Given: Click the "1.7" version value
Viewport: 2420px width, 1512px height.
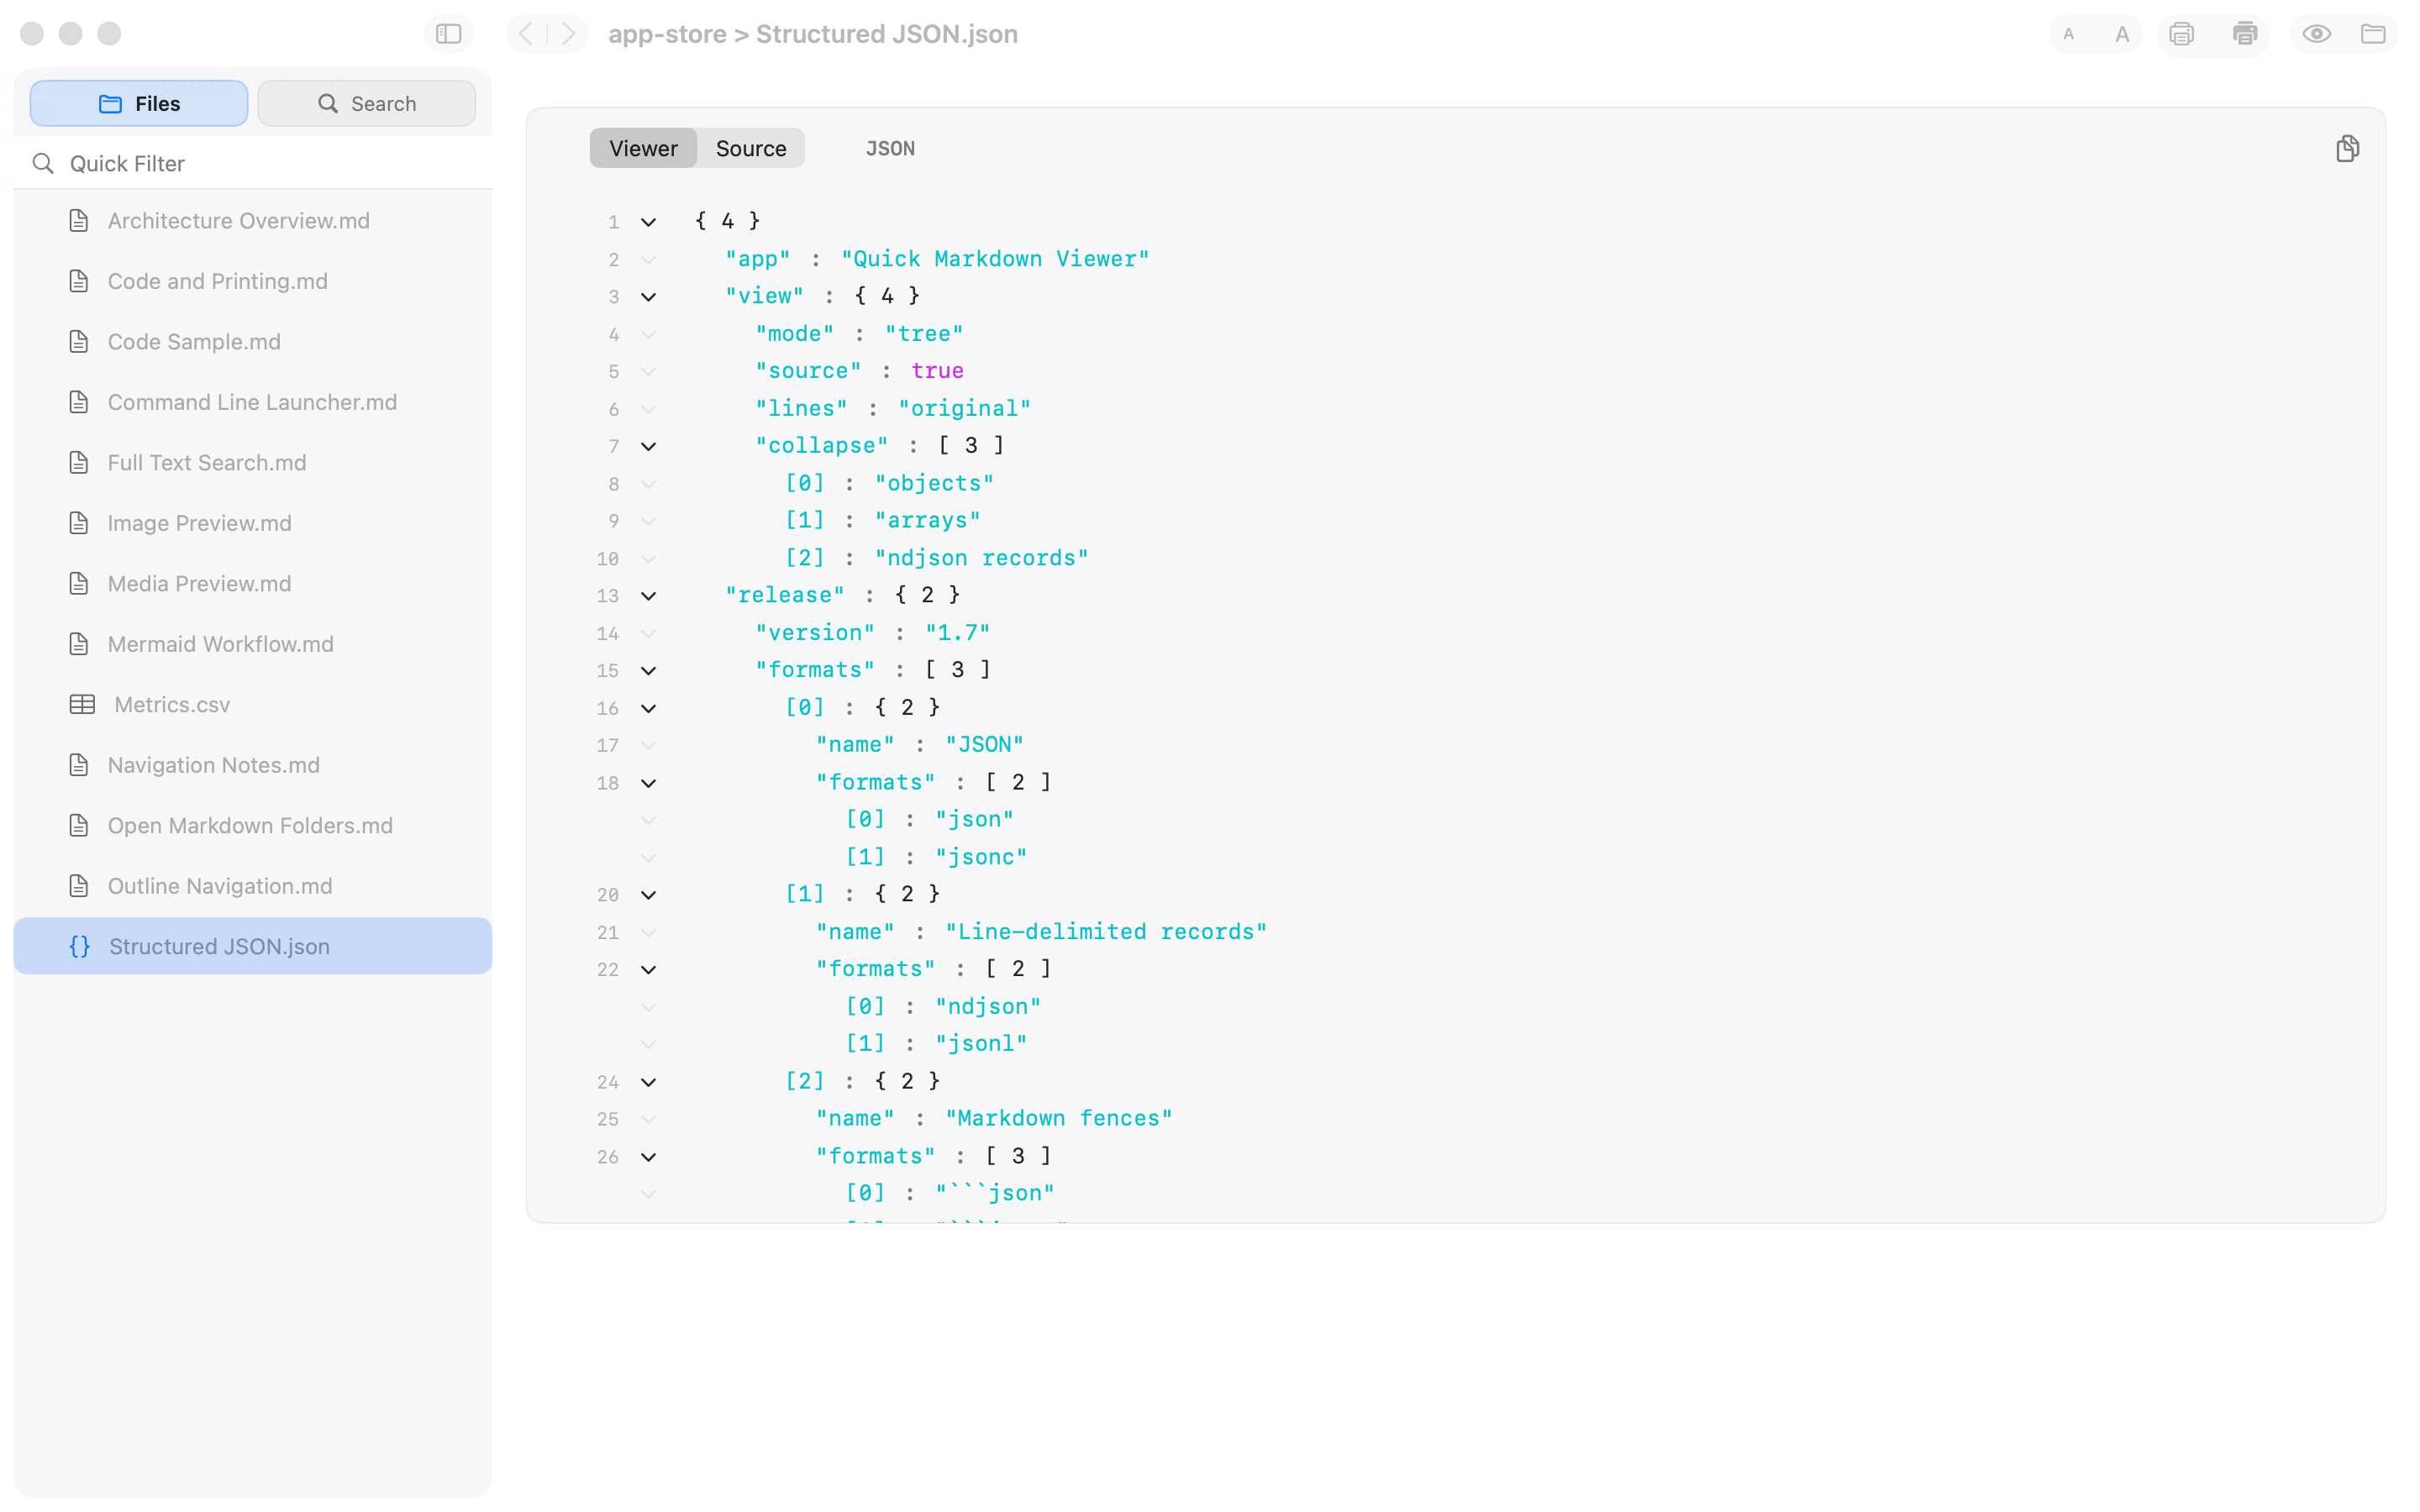Looking at the screenshot, I should (x=957, y=633).
